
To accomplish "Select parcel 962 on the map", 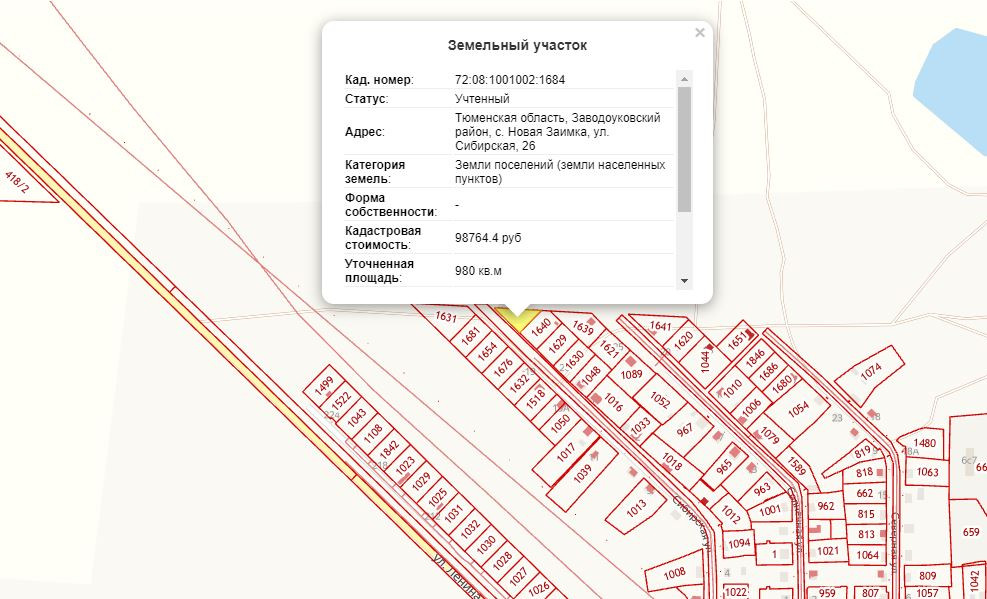I will [x=825, y=506].
